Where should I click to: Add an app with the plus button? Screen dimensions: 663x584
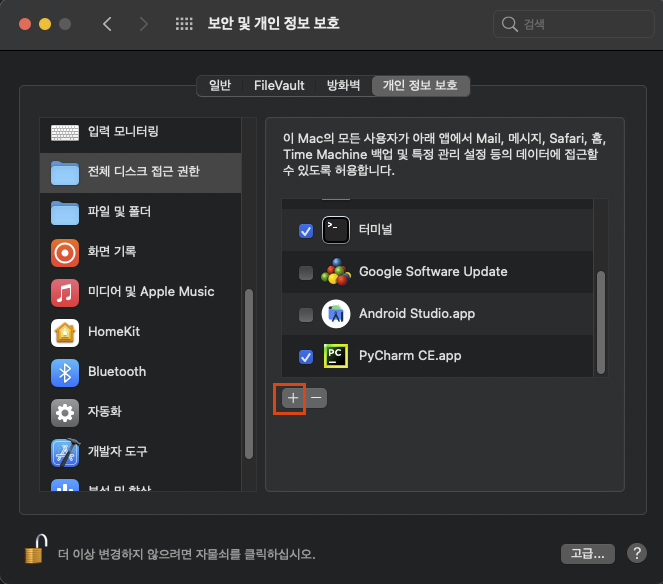293,398
